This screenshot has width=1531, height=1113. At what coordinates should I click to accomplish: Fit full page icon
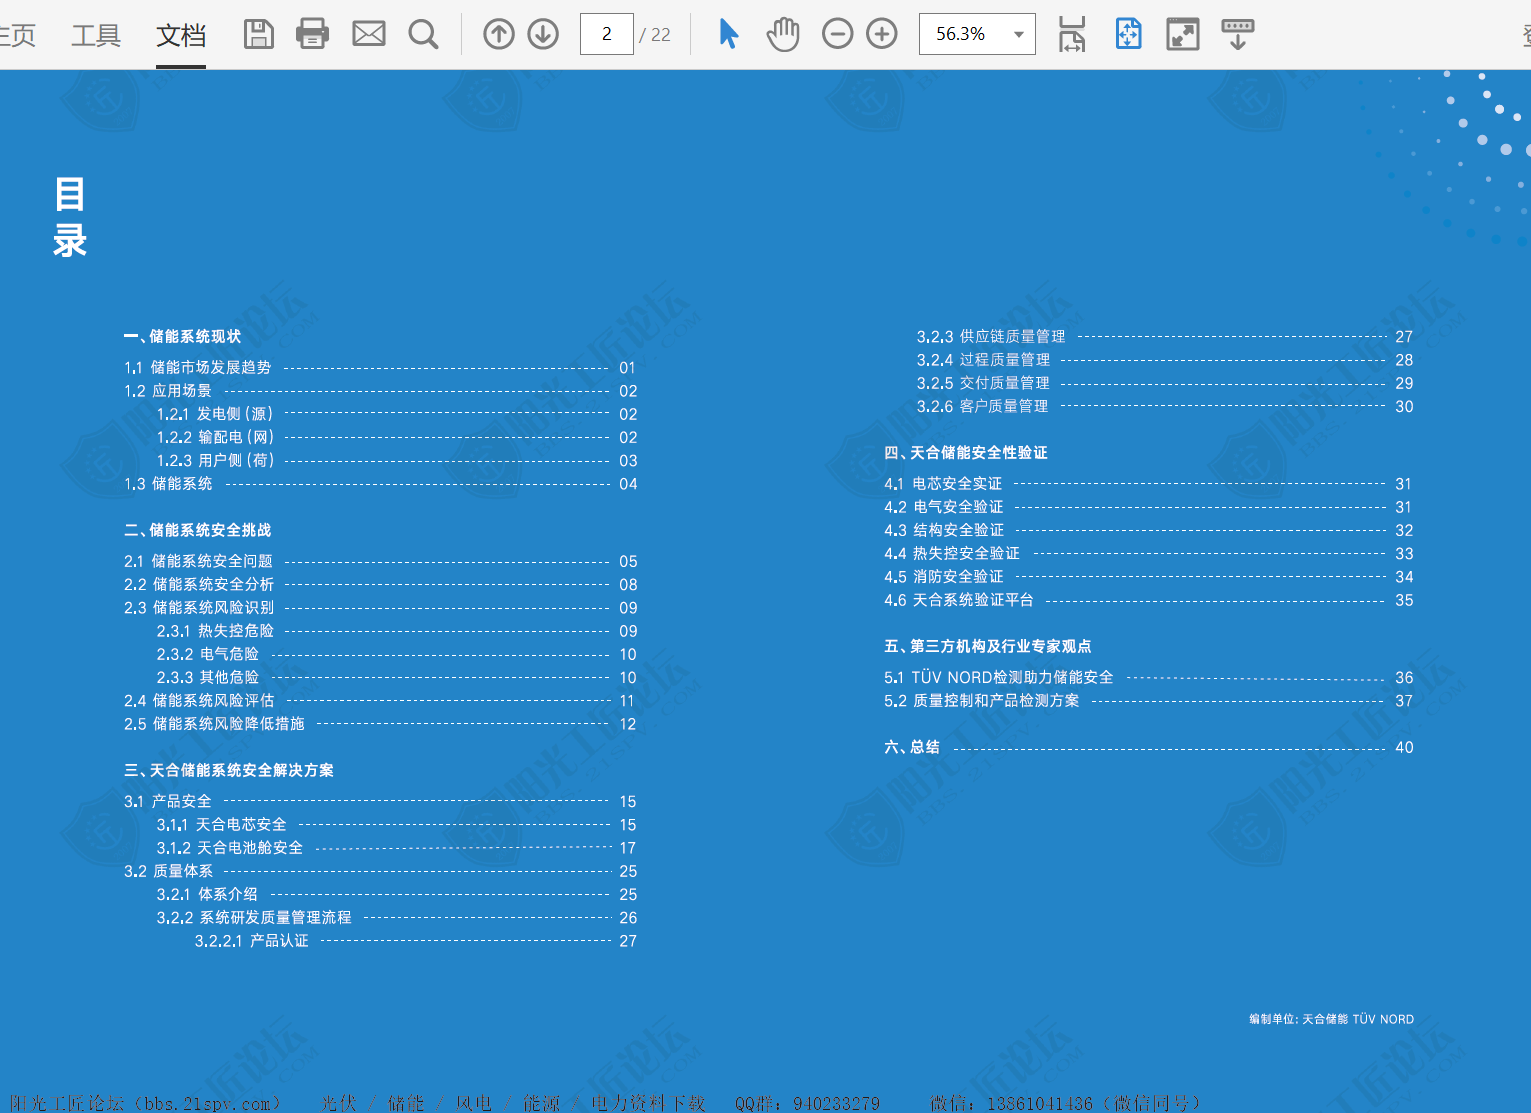tap(1128, 34)
